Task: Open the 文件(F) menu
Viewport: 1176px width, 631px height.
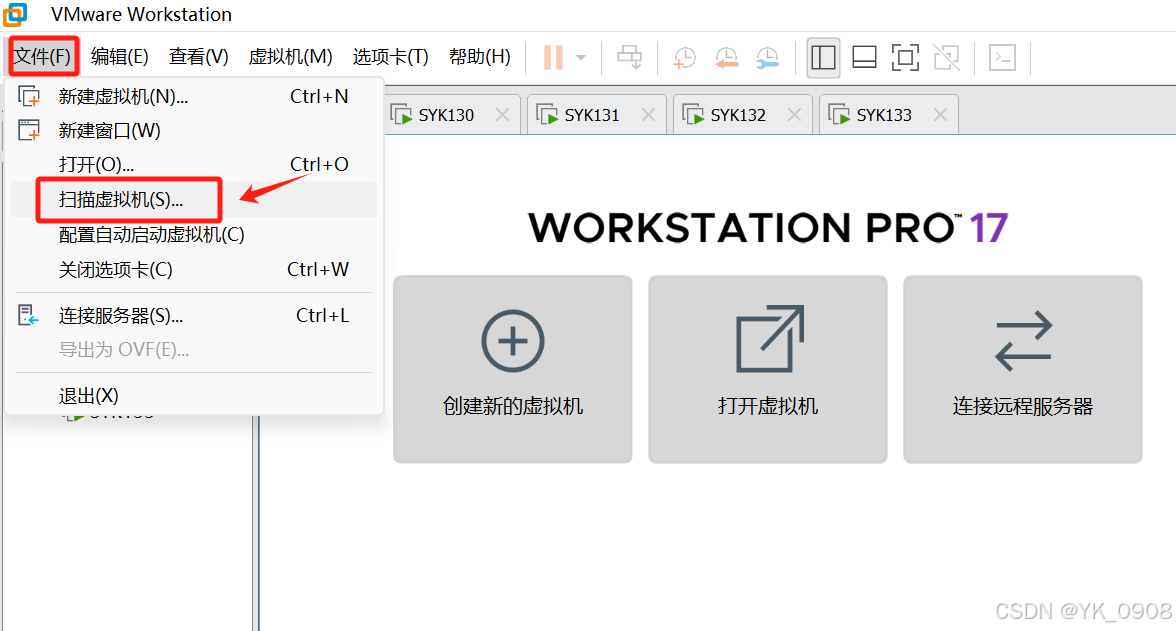Action: click(x=43, y=56)
